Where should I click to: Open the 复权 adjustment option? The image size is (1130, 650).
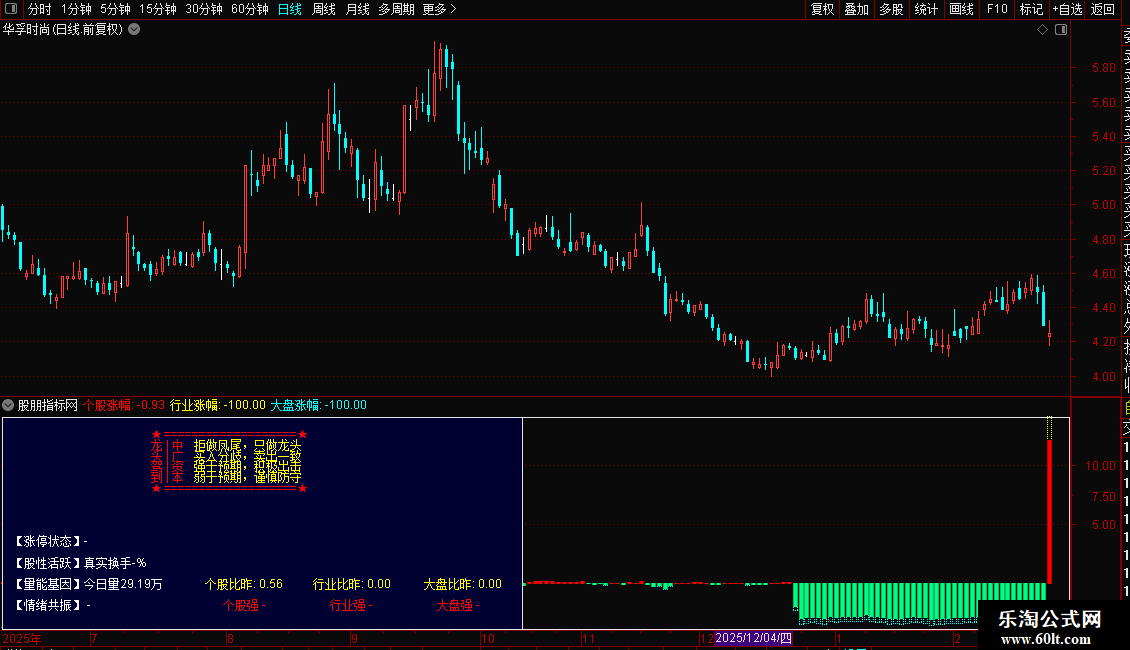[822, 9]
